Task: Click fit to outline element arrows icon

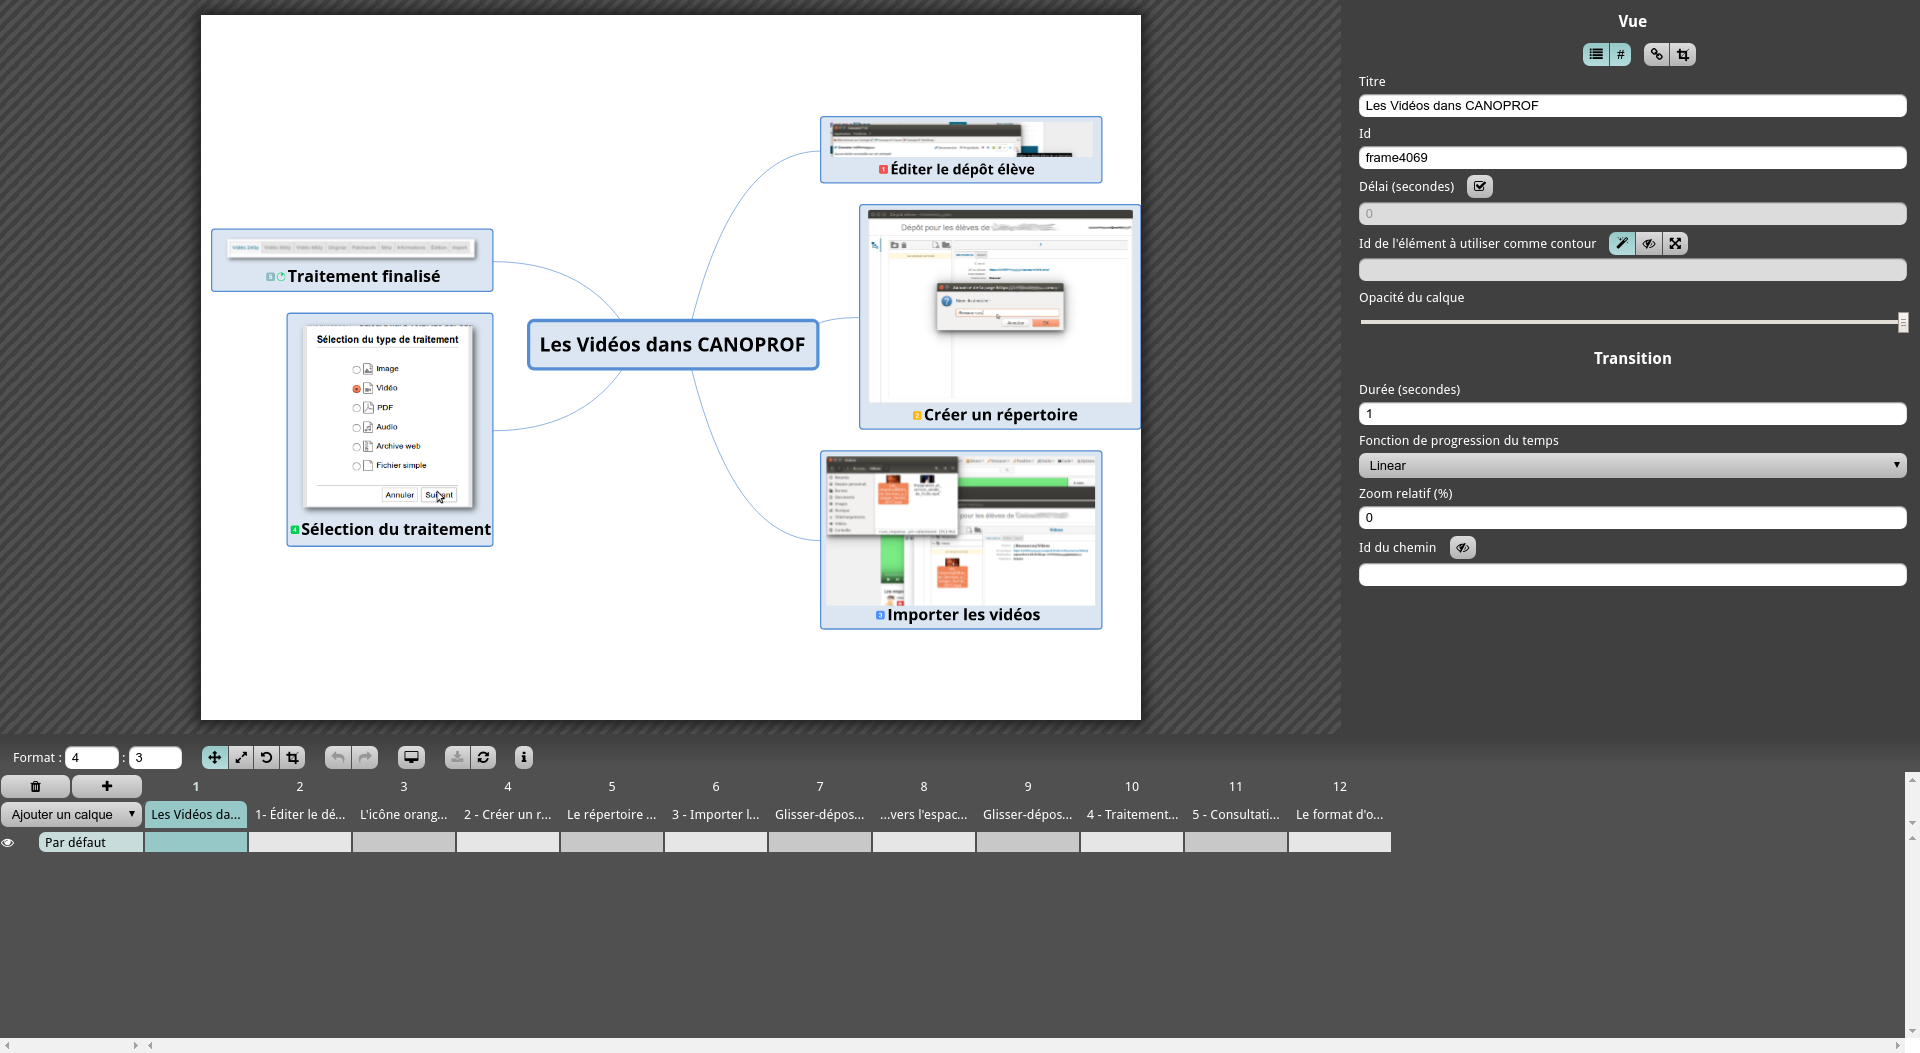Action: 1675,243
